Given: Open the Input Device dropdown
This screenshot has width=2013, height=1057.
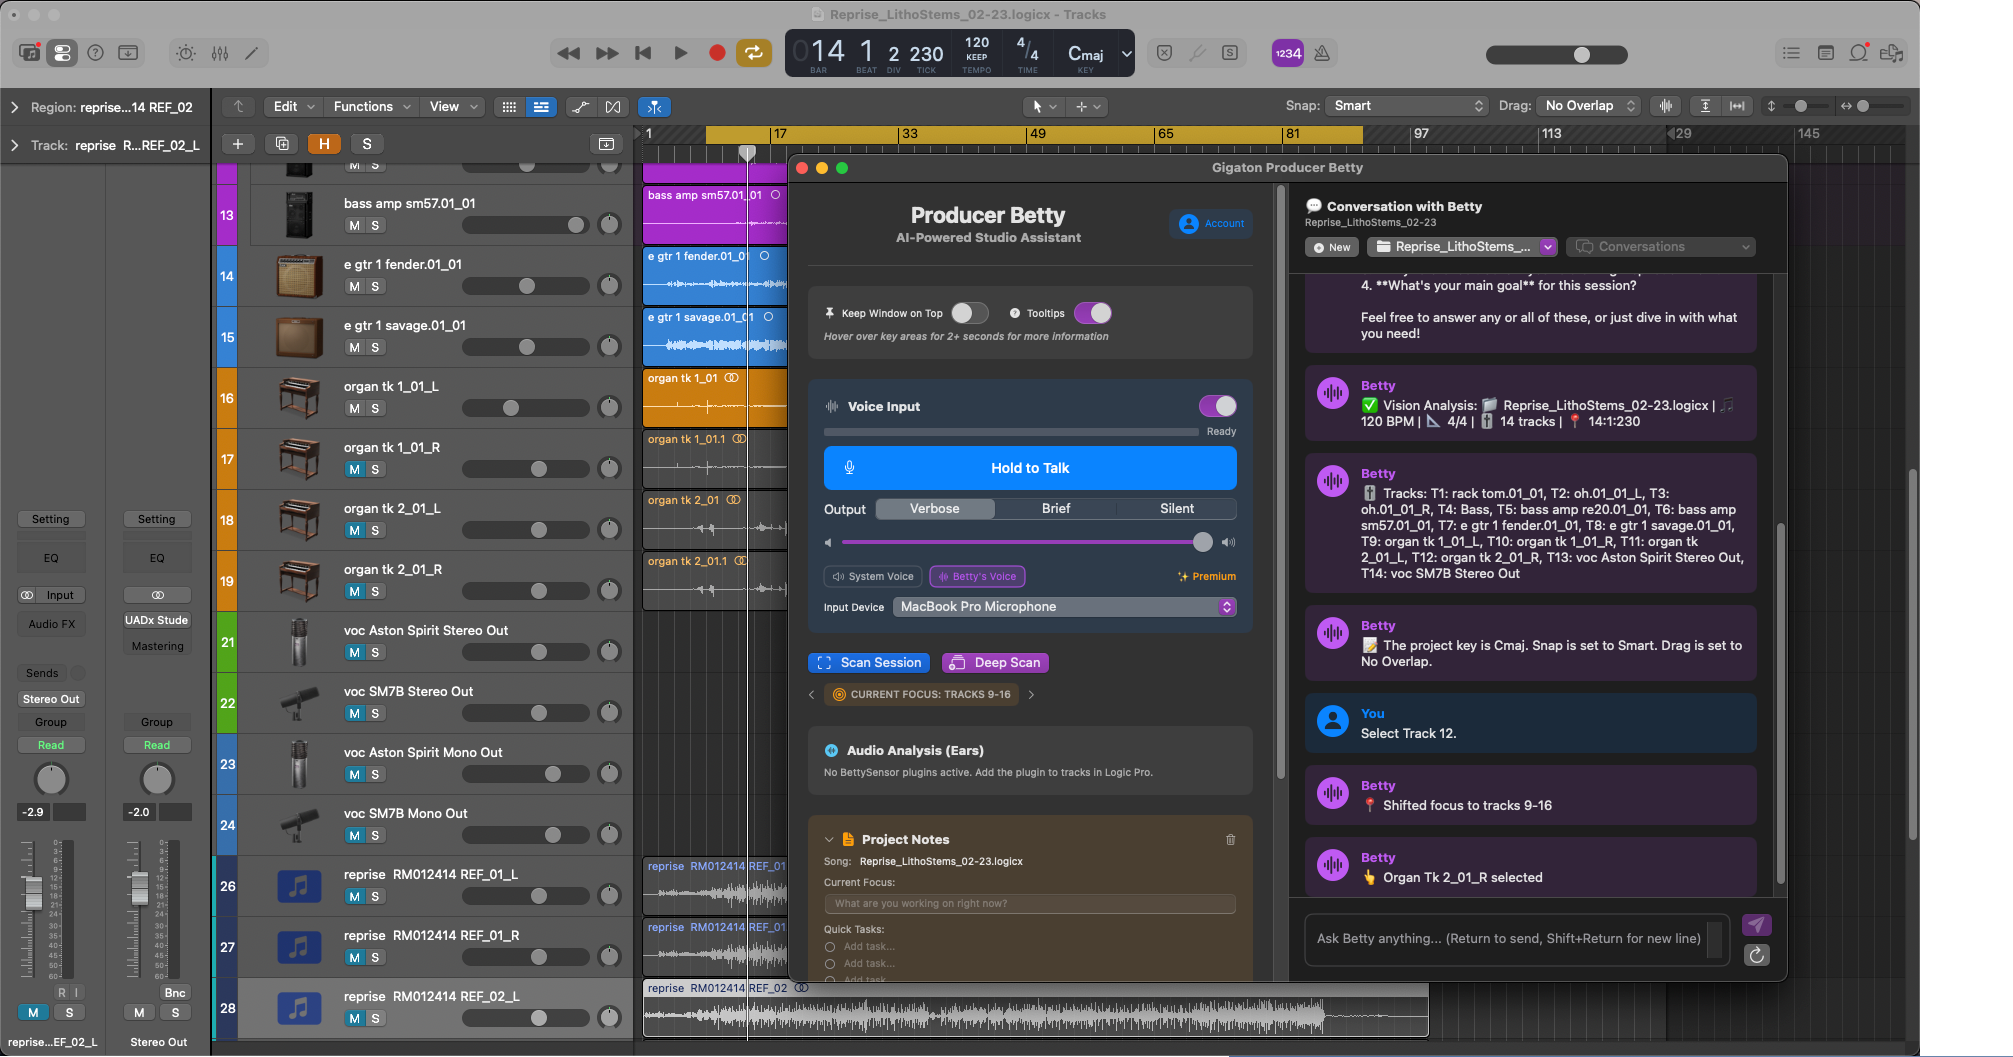Looking at the screenshot, I should click(1064, 607).
